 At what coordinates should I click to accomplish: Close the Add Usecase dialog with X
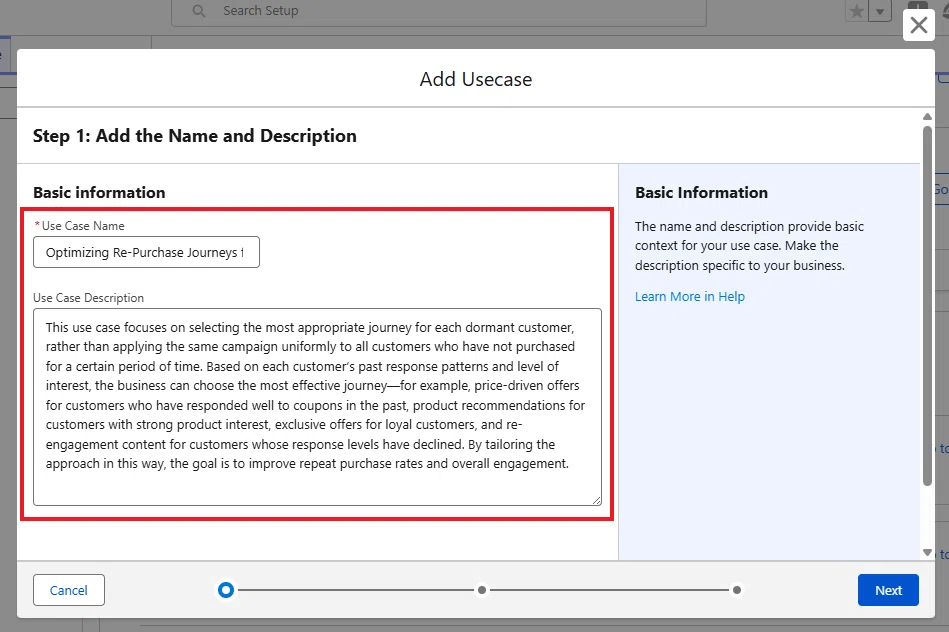(x=918, y=25)
